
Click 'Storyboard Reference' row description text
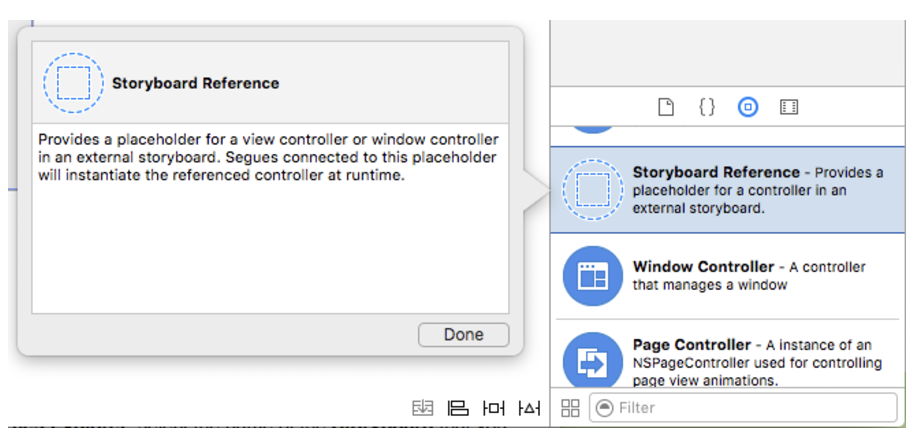tap(758, 190)
